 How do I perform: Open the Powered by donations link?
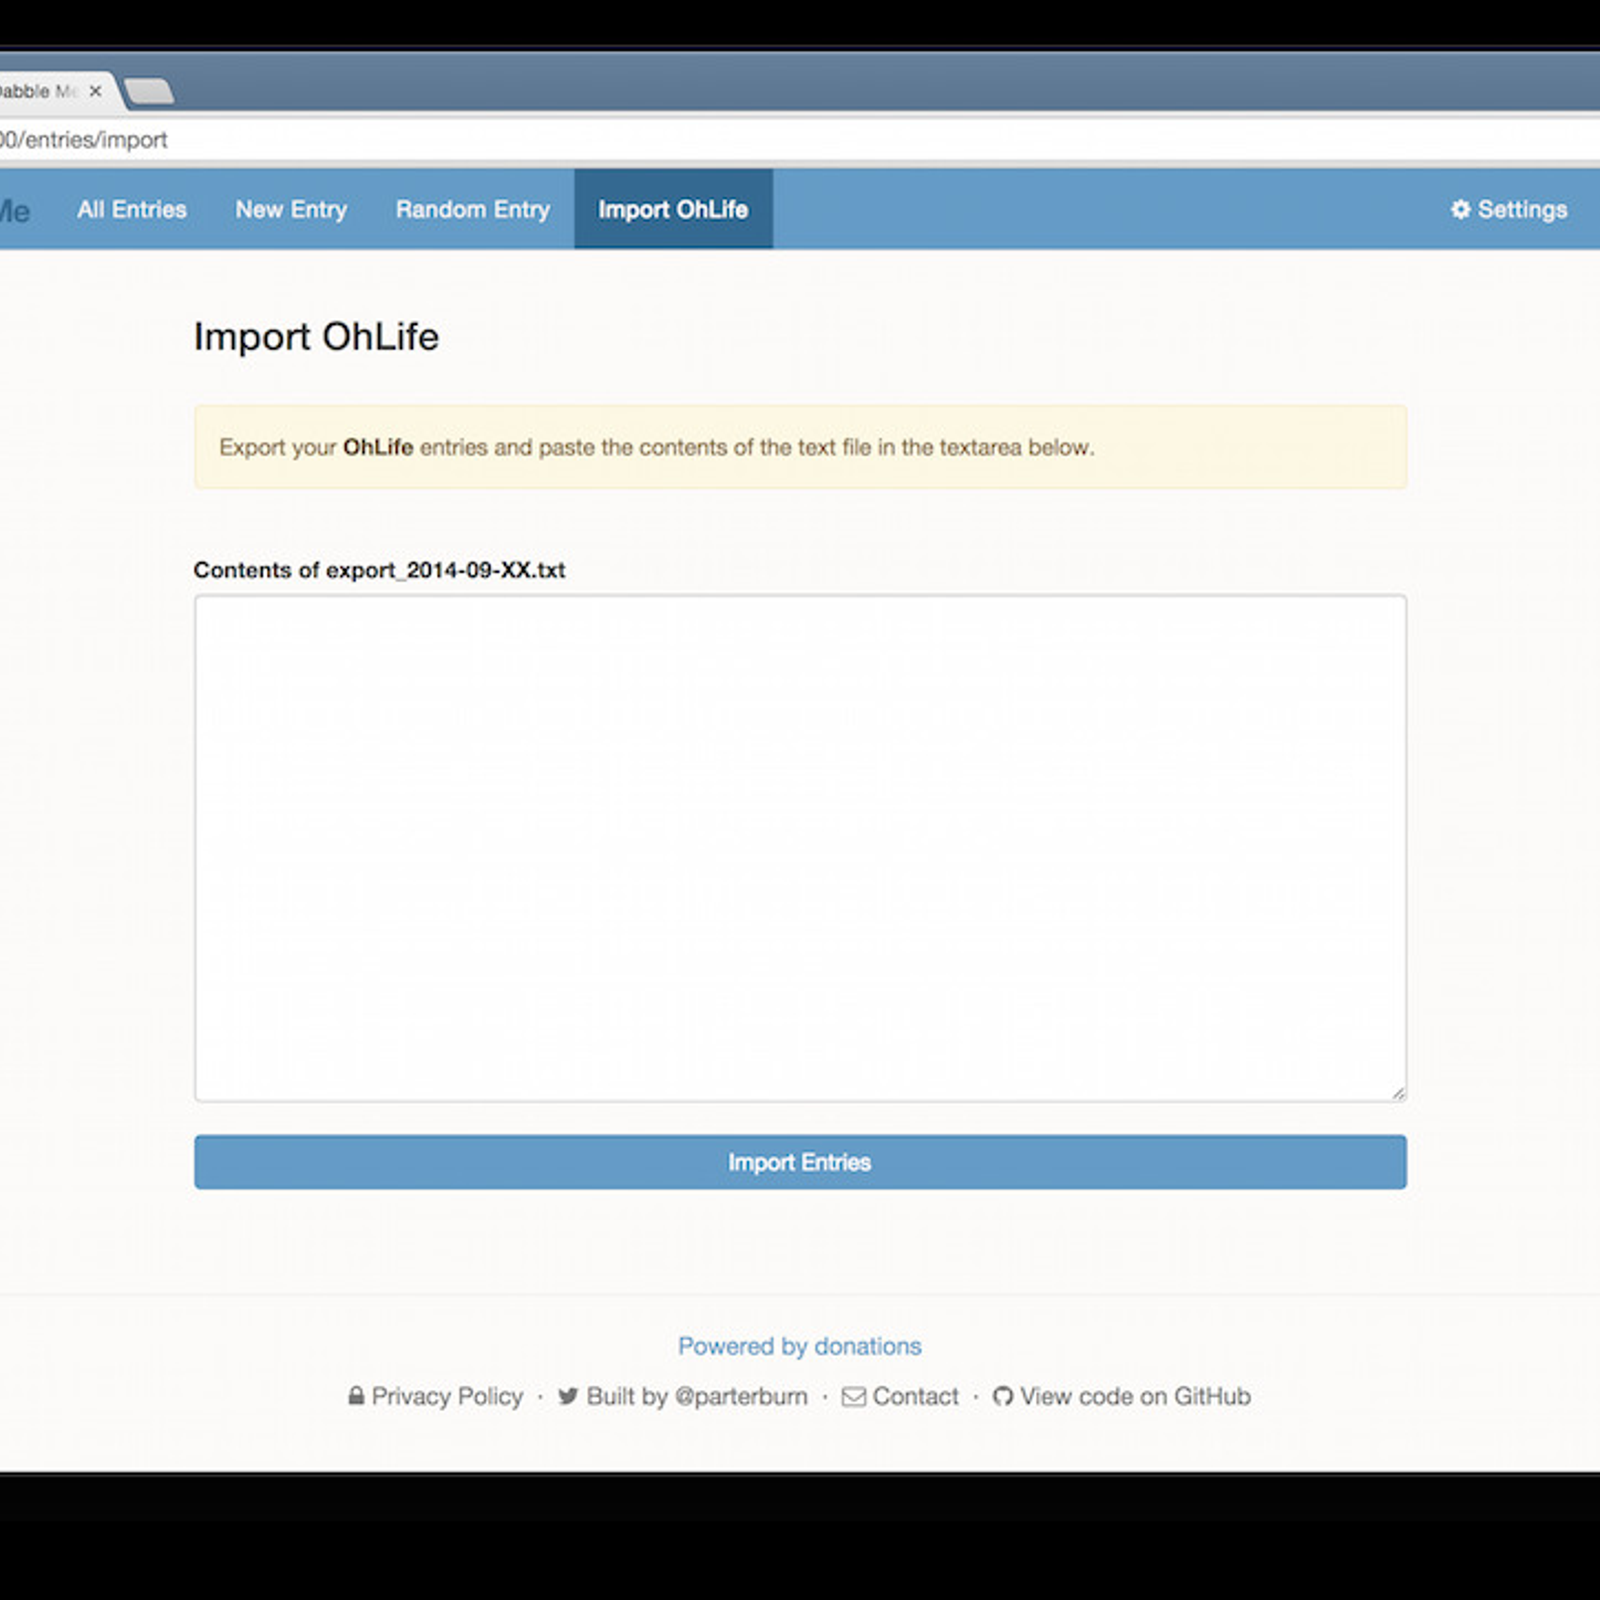(800, 1346)
